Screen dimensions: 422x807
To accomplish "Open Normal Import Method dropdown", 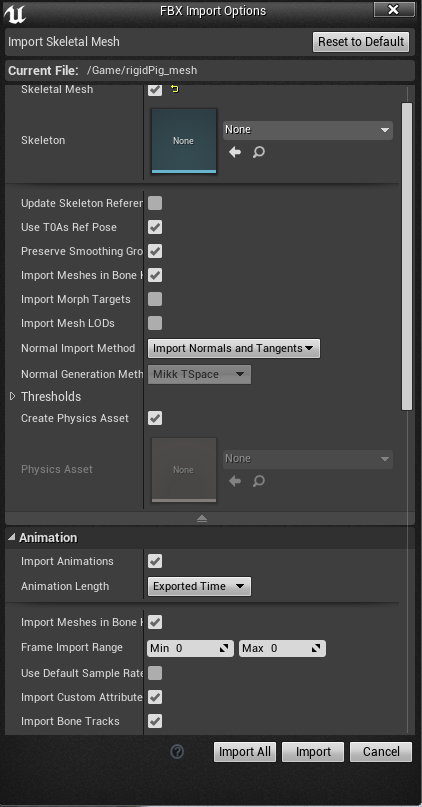I will (x=234, y=348).
